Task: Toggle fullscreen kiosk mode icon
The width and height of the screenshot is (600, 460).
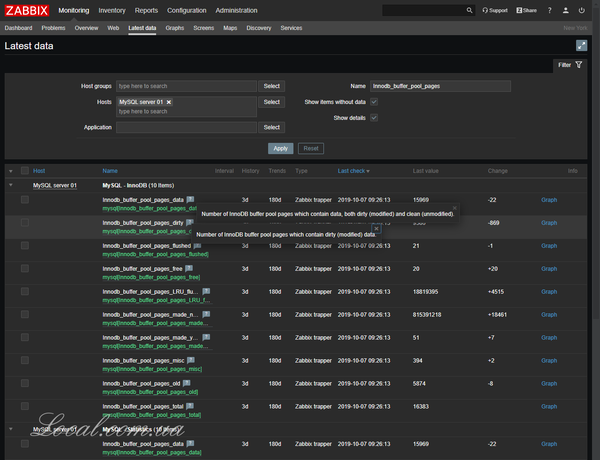Action: tap(581, 46)
